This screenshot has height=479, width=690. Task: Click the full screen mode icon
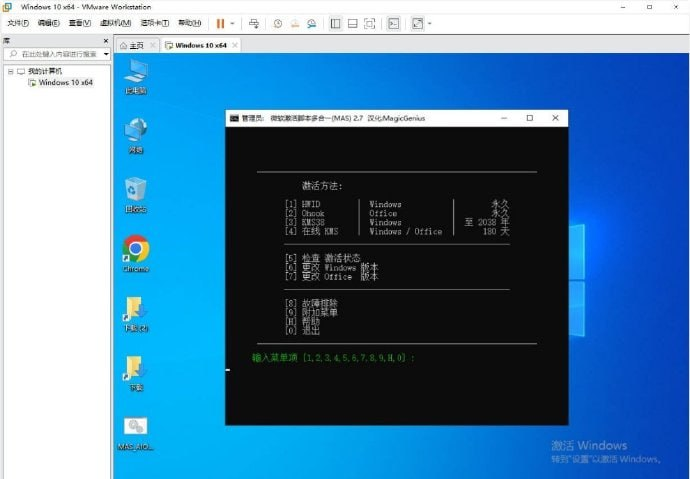click(370, 23)
